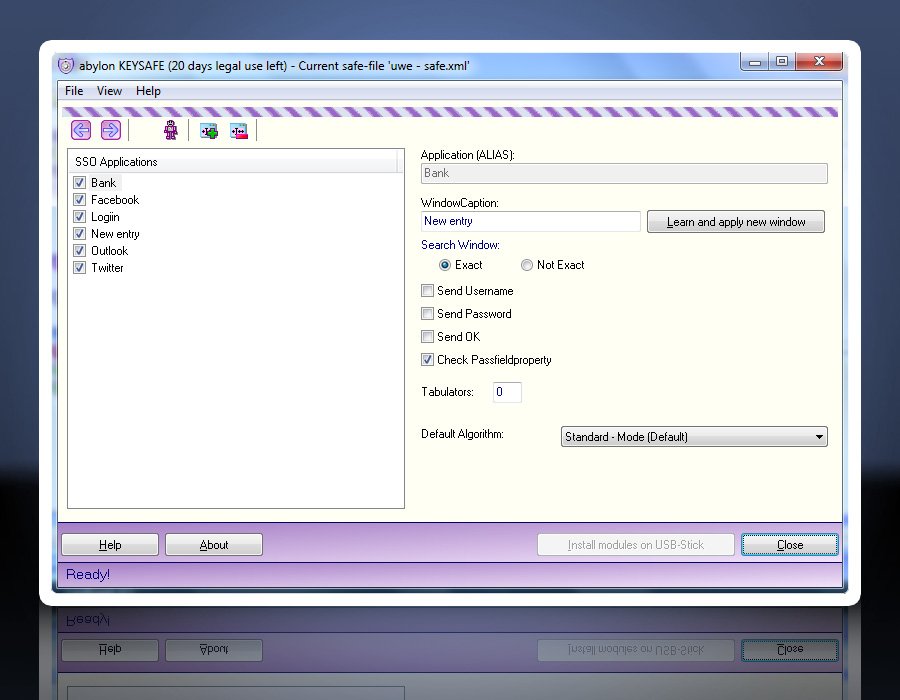
Task: Close the KEYSAFE window with red X
Action: (819, 62)
